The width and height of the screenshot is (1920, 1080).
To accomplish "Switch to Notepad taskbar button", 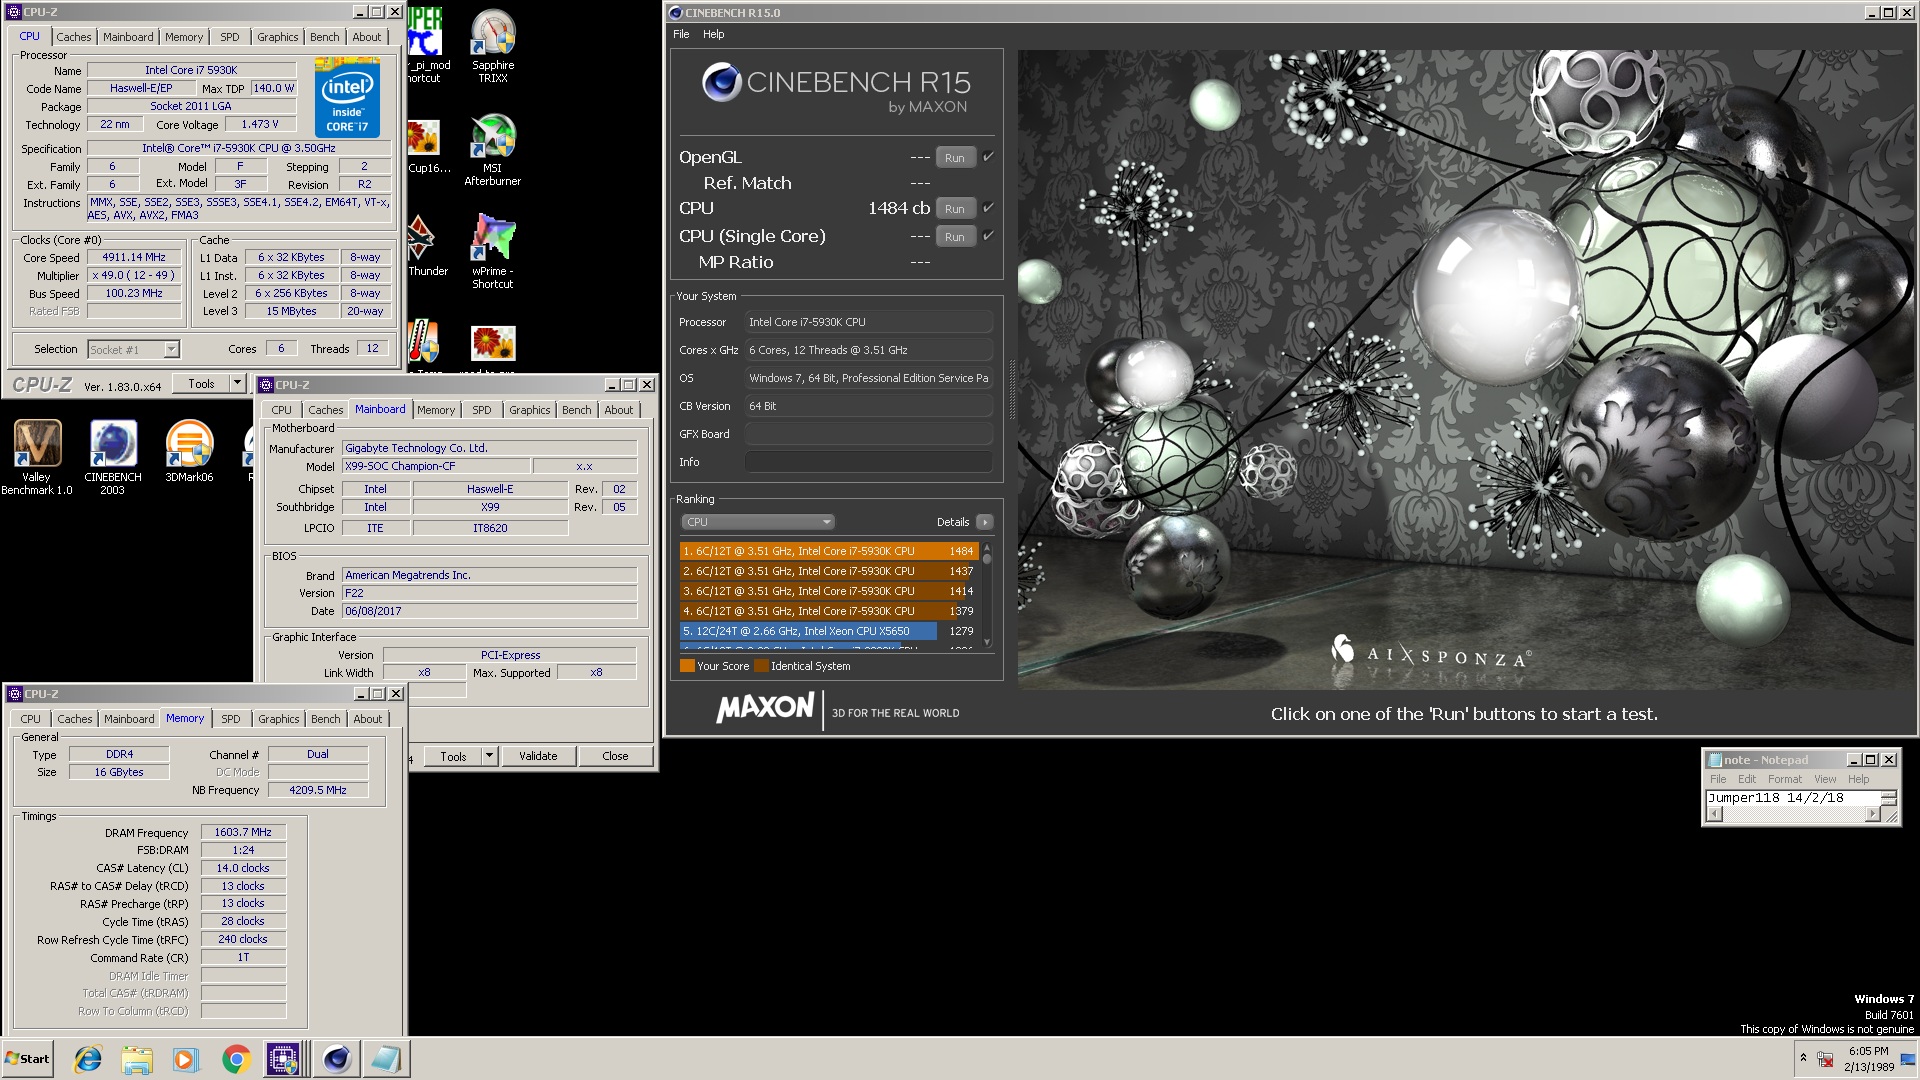I will 386,1059.
